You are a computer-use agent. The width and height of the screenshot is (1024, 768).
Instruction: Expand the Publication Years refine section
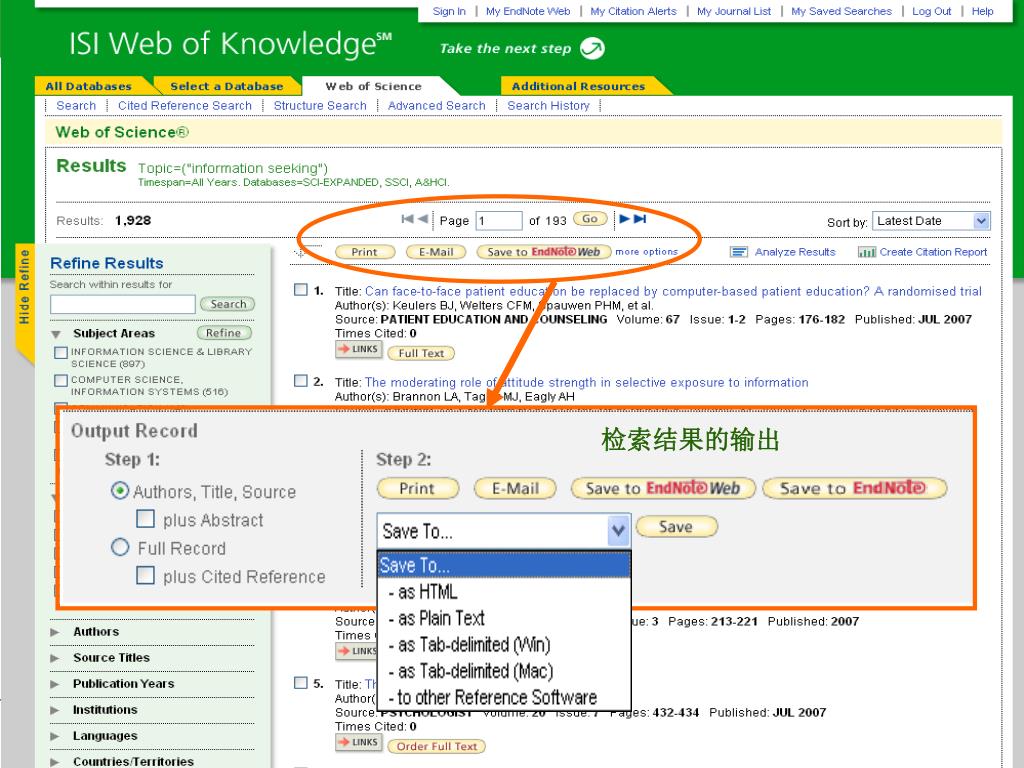(55, 684)
